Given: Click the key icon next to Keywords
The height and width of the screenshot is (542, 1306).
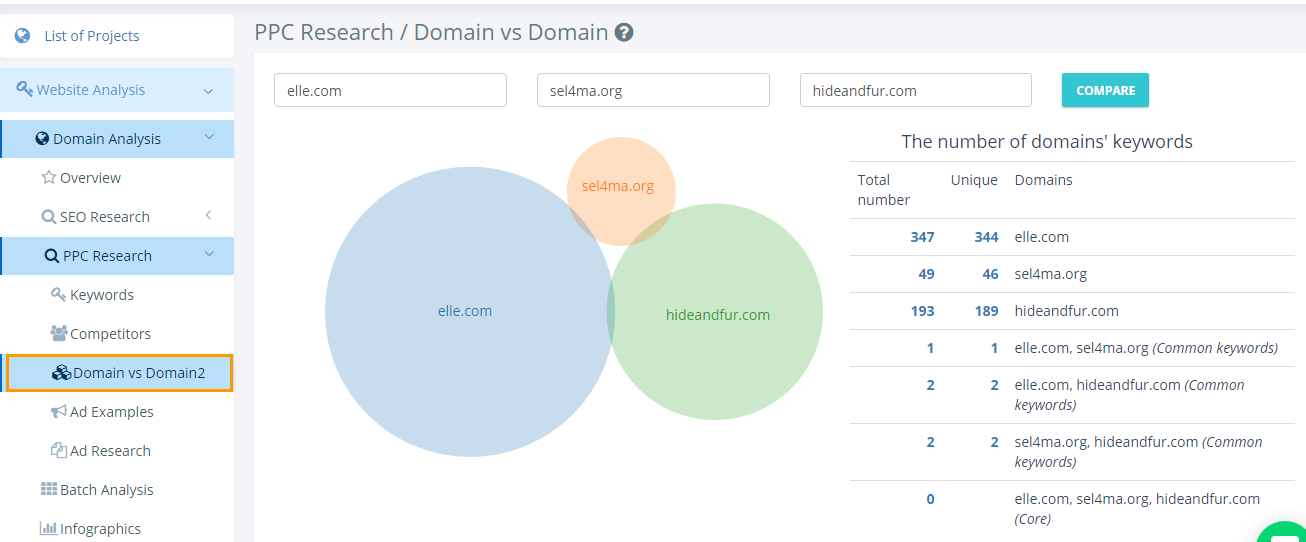Looking at the screenshot, I should [x=58, y=294].
